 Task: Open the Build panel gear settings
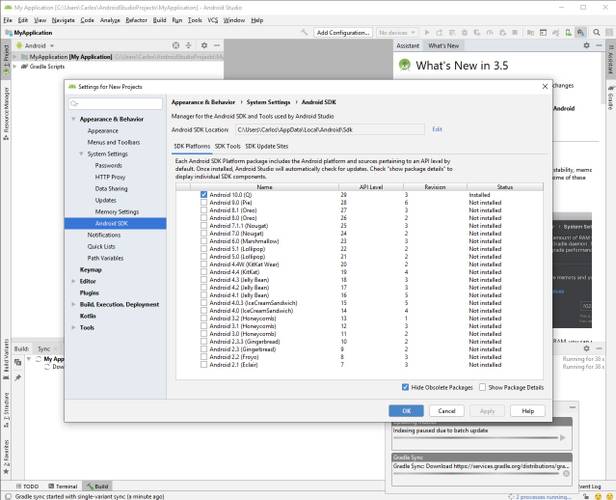tap(587, 348)
